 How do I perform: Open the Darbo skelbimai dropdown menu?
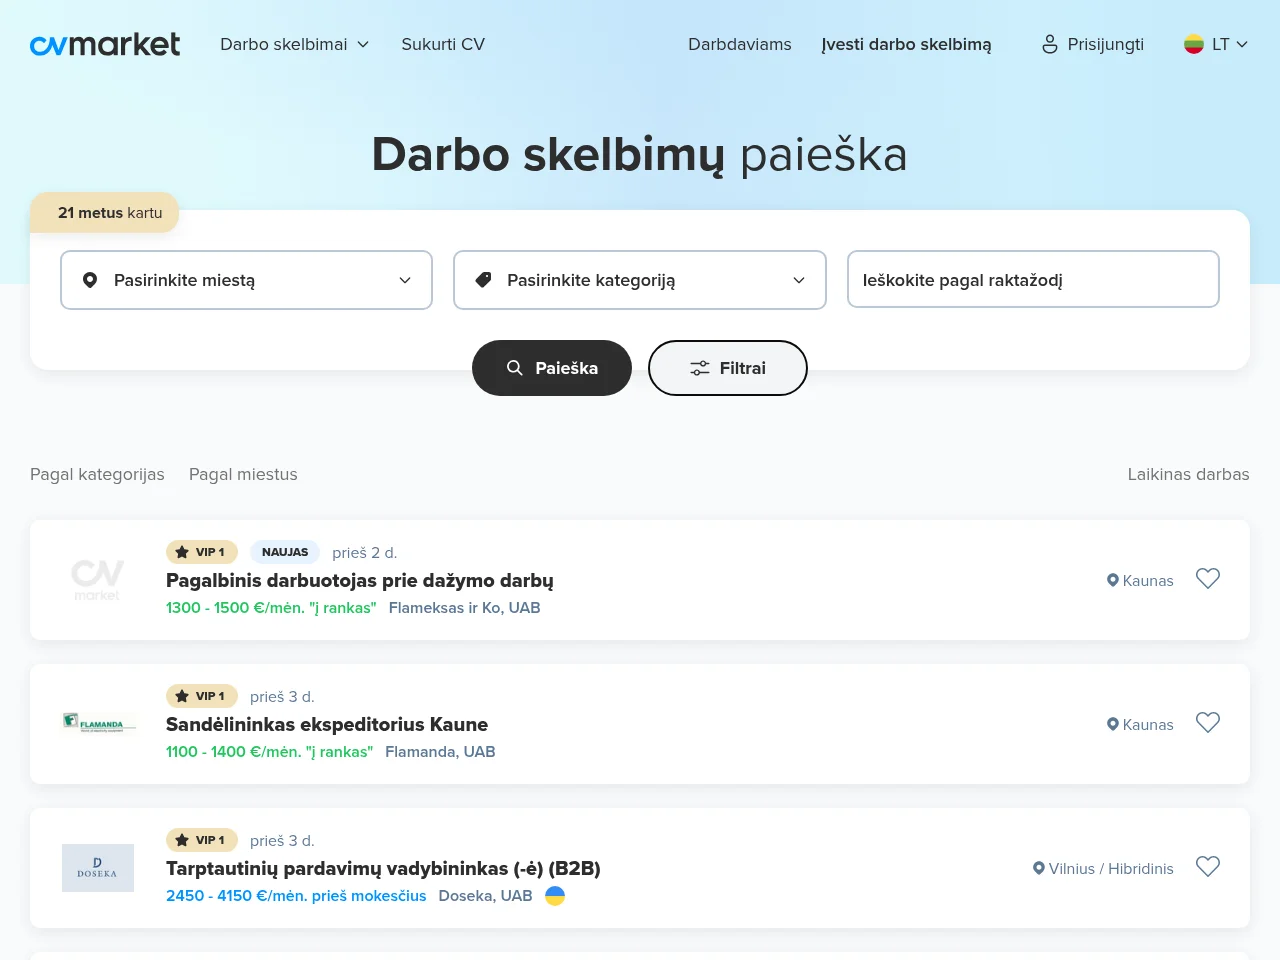click(295, 44)
